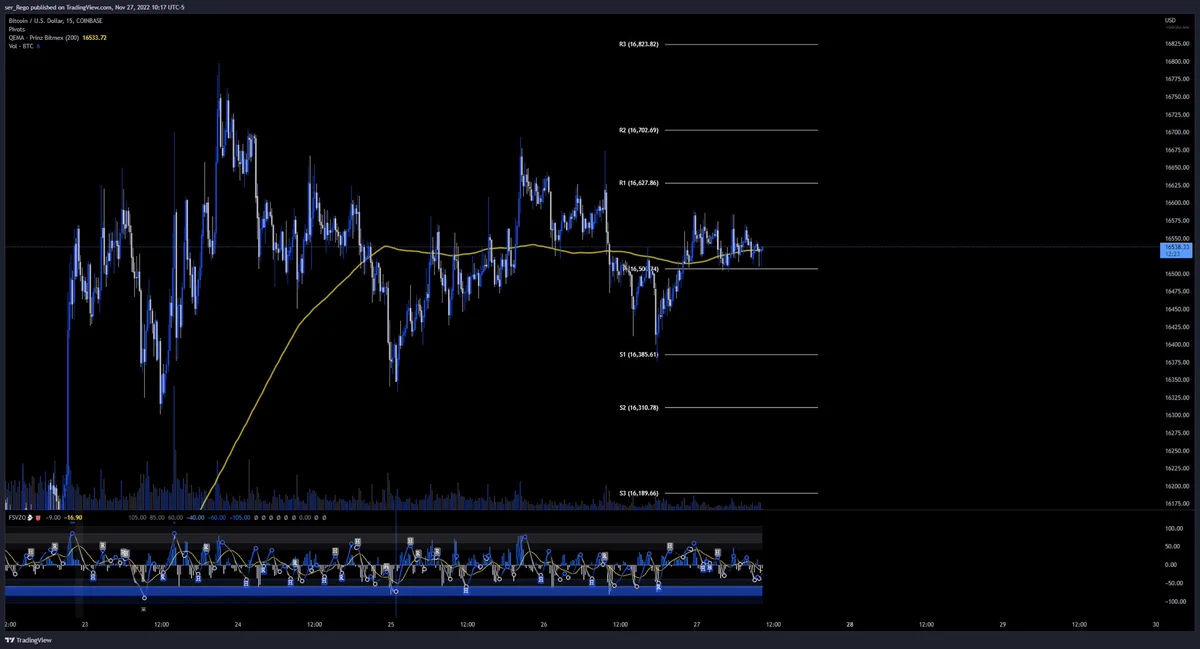
Task: Click the TradingView logo at bottom left
Action: click(29, 640)
